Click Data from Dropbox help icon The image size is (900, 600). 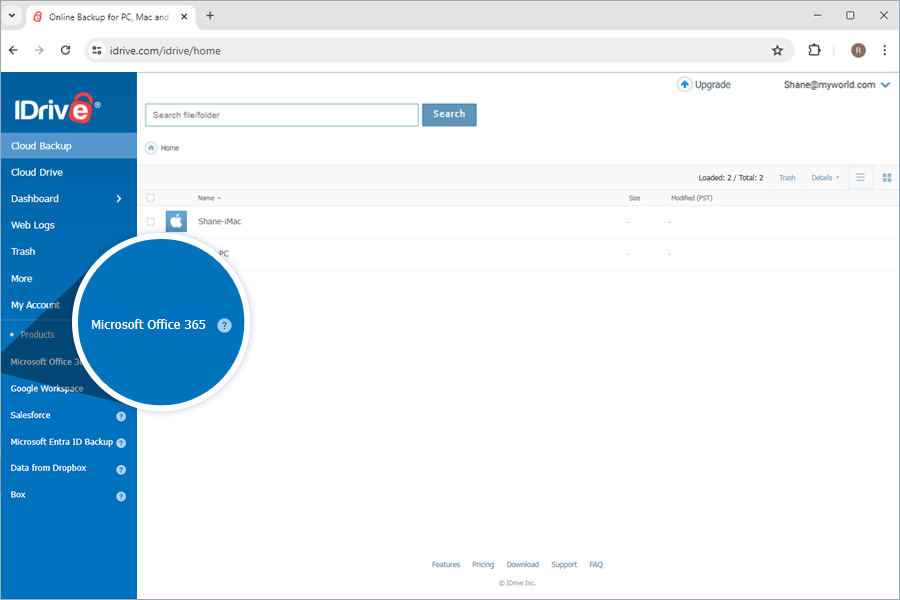121,470
